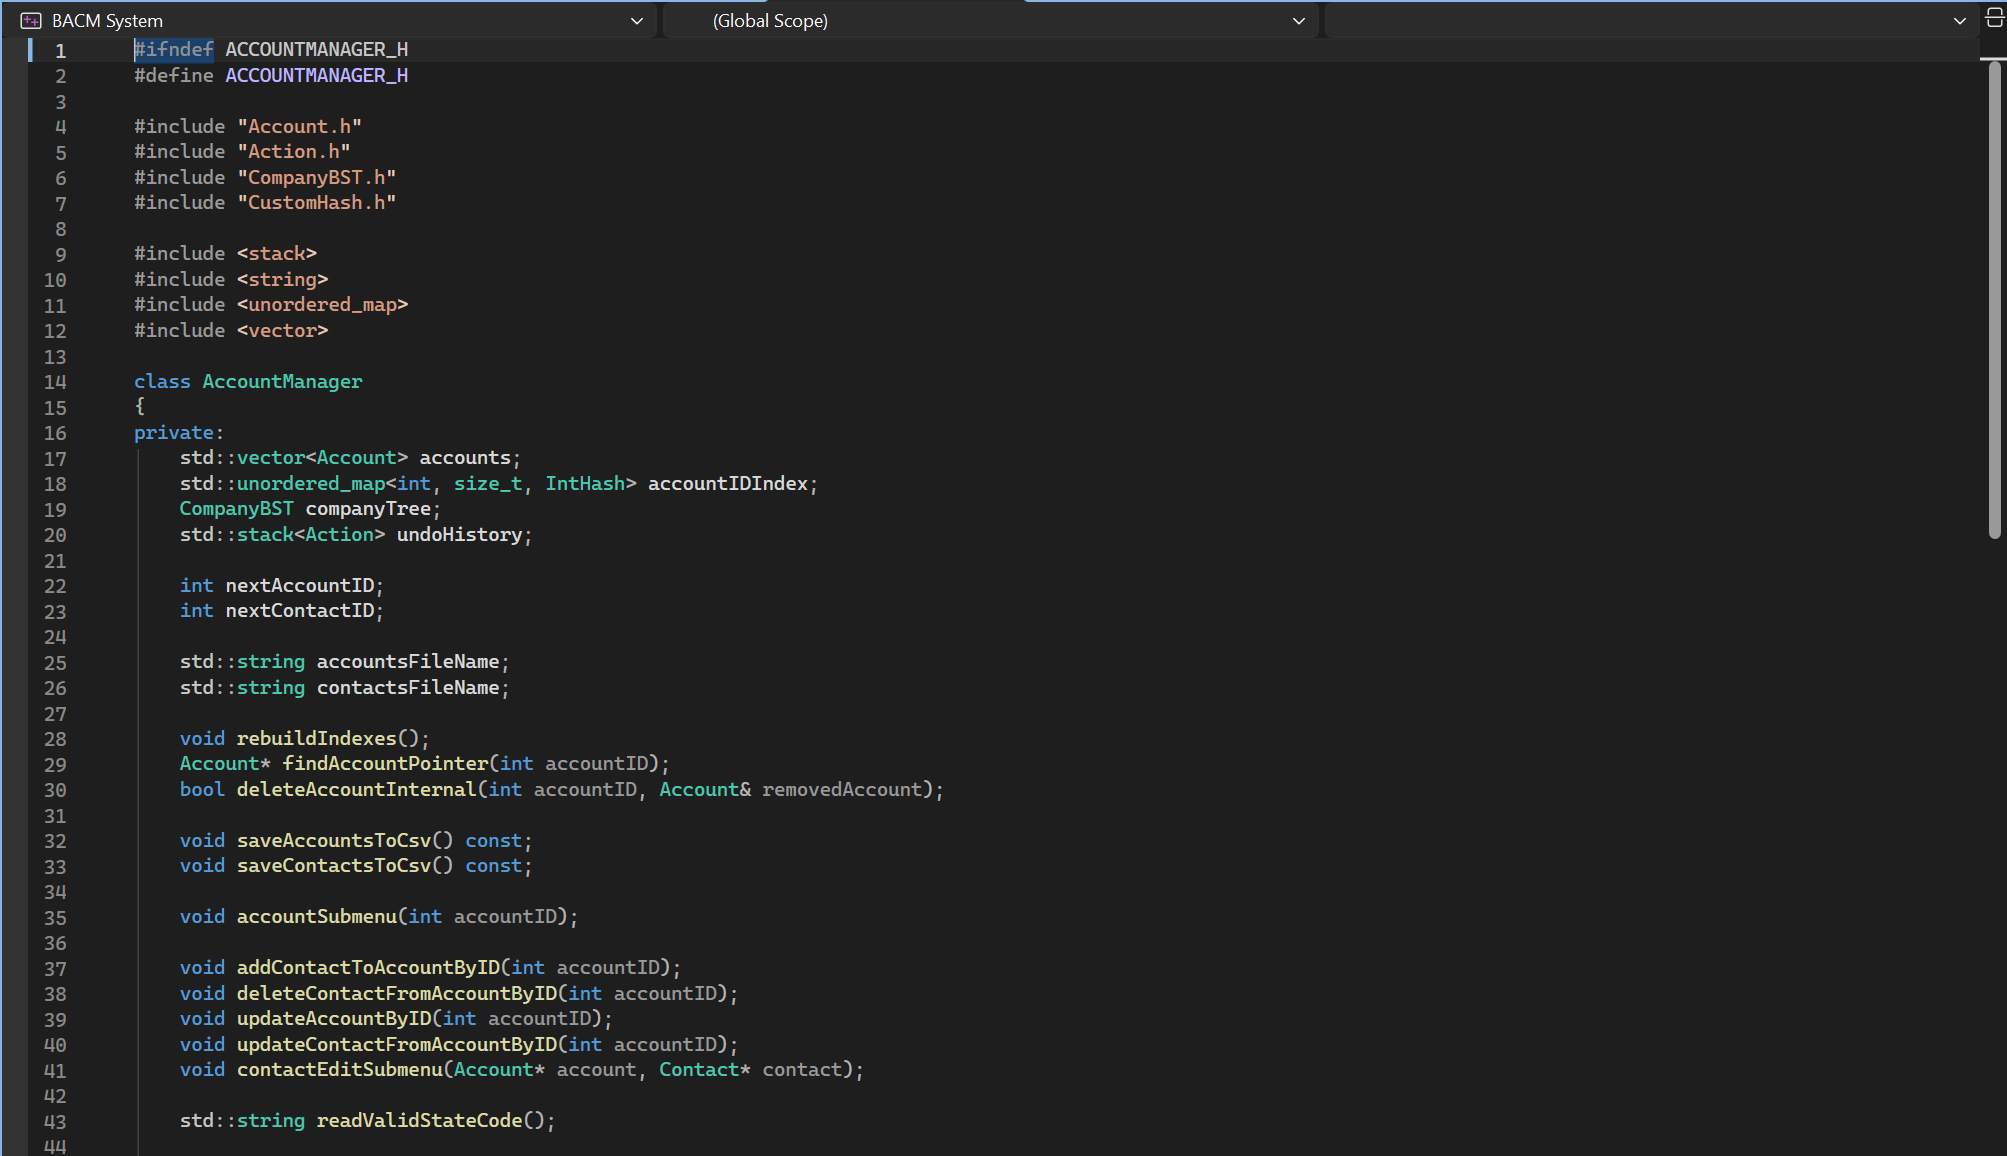2007x1156 pixels.
Task: Click the readValidStateCode function name
Action: (420, 1120)
